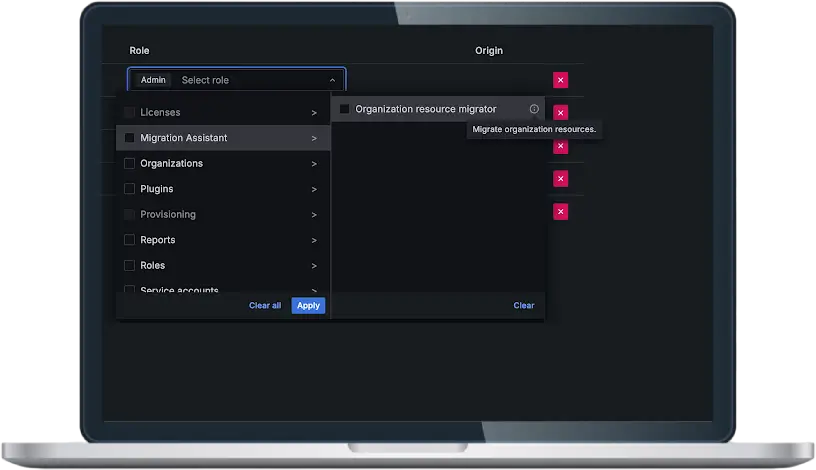Collapse the role picker with the chevron
Viewport: 816px width, 470px height.
coord(332,80)
